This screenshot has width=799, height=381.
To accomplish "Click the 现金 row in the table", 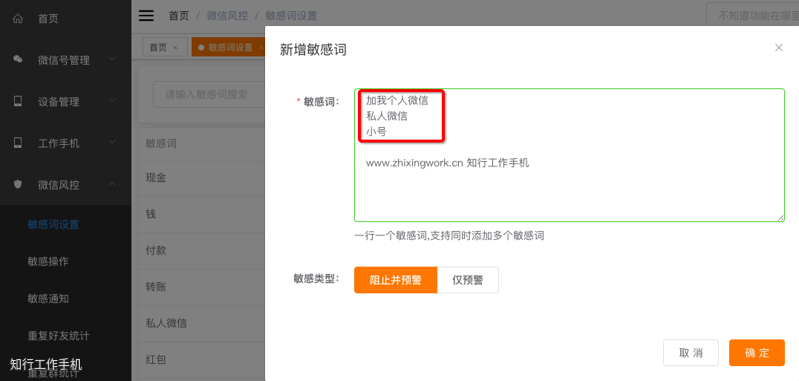I will tap(201, 178).
